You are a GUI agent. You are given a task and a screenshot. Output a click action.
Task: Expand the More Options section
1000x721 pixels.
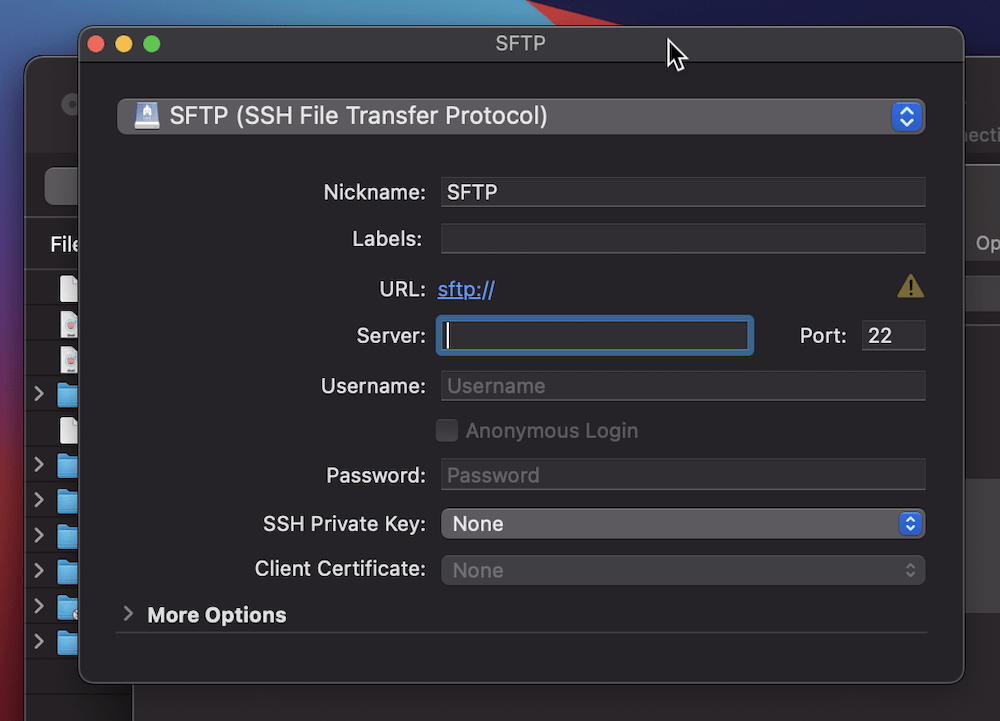coord(128,614)
